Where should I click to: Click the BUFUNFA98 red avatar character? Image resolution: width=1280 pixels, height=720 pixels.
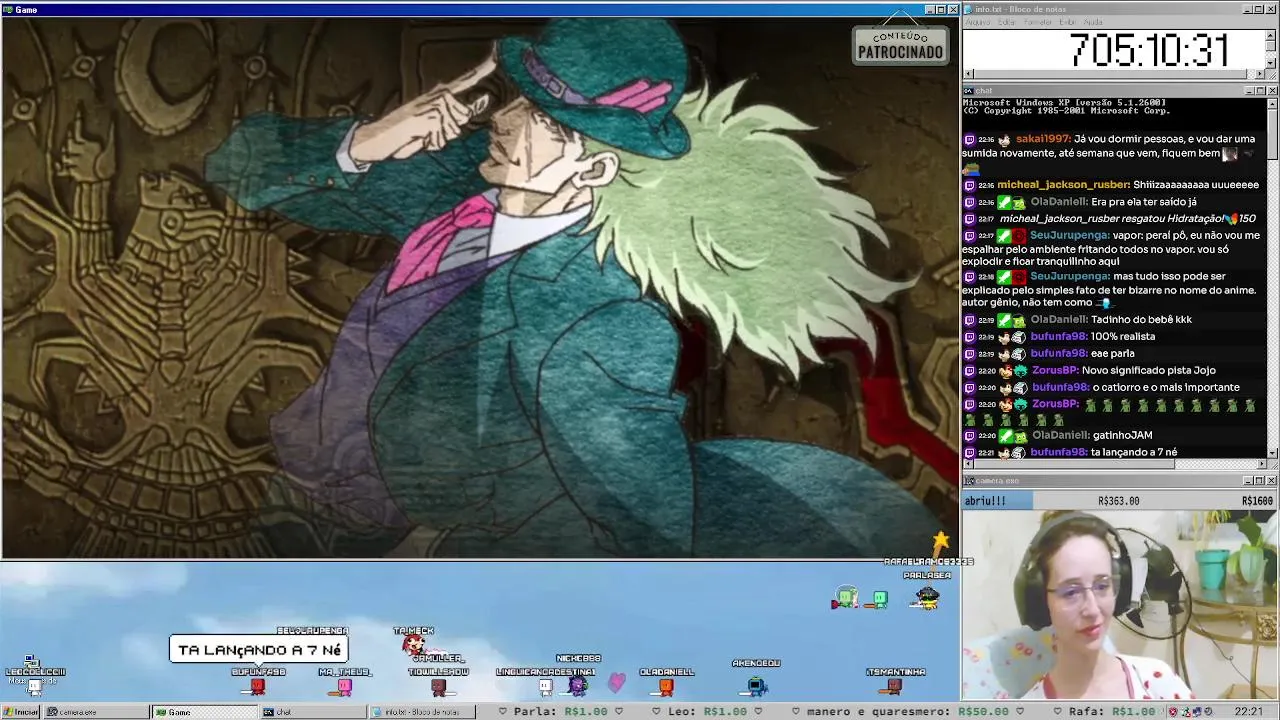pyautogui.click(x=258, y=686)
